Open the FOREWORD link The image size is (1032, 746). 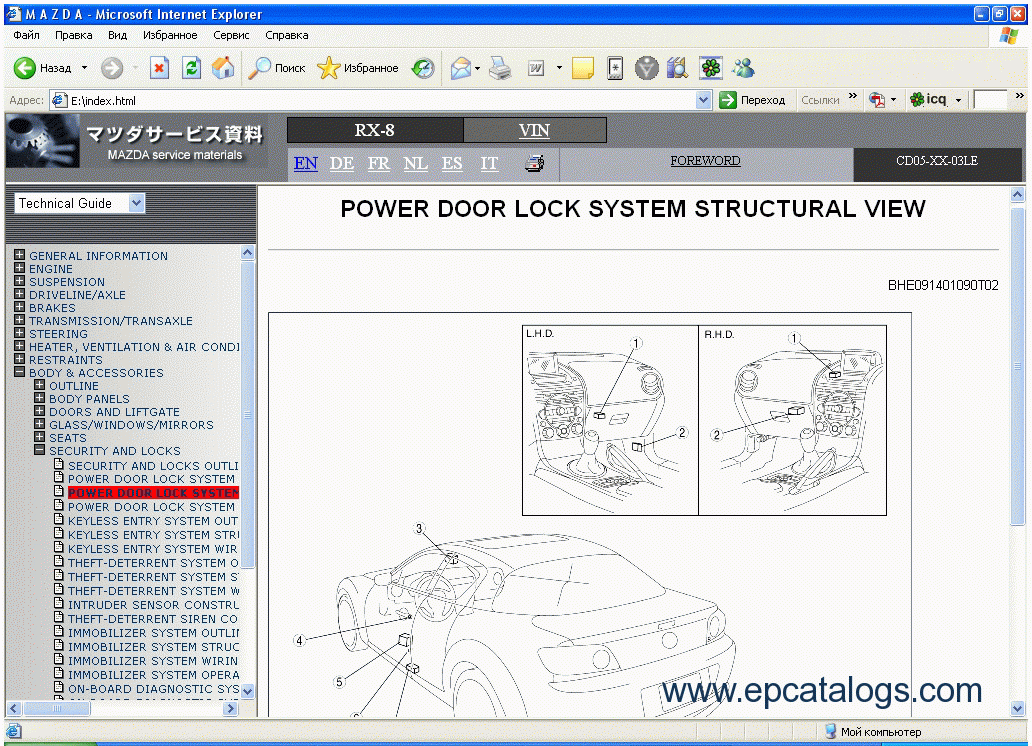pyautogui.click(x=706, y=161)
